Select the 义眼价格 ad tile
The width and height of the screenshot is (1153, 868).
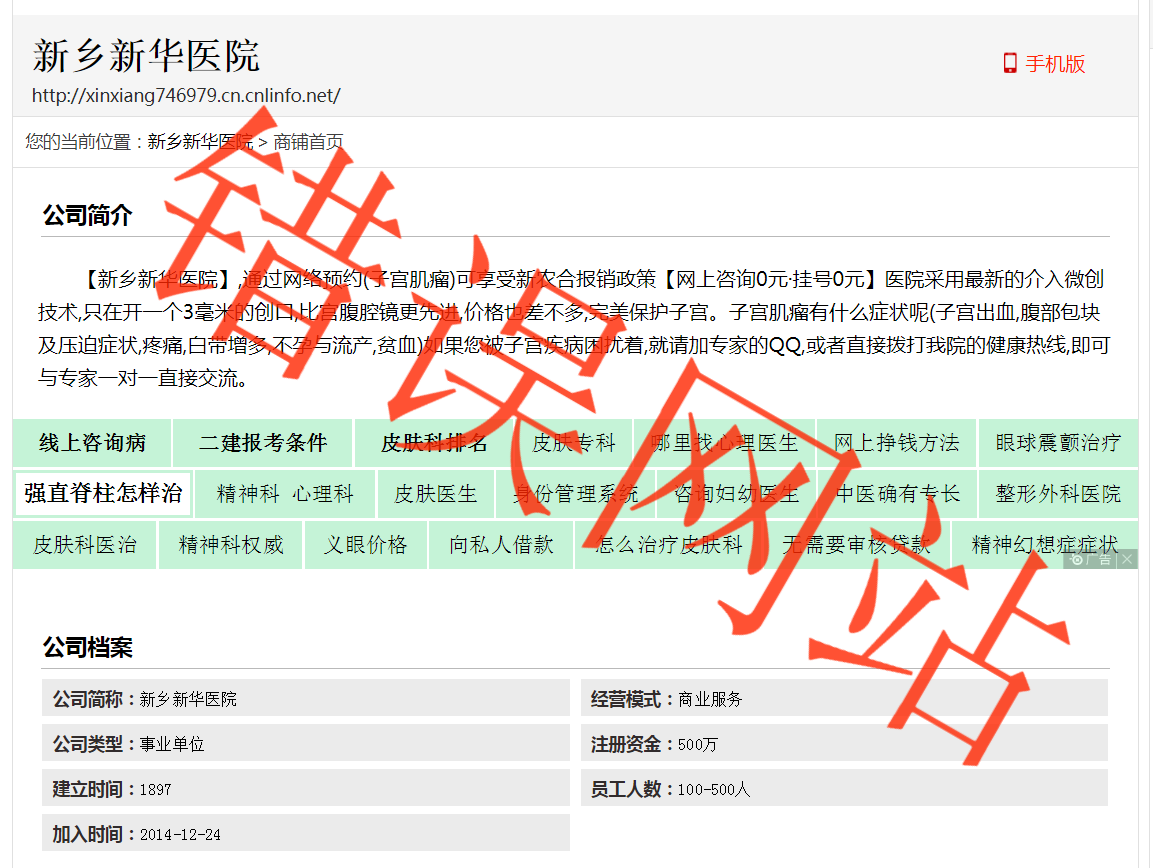coord(365,545)
